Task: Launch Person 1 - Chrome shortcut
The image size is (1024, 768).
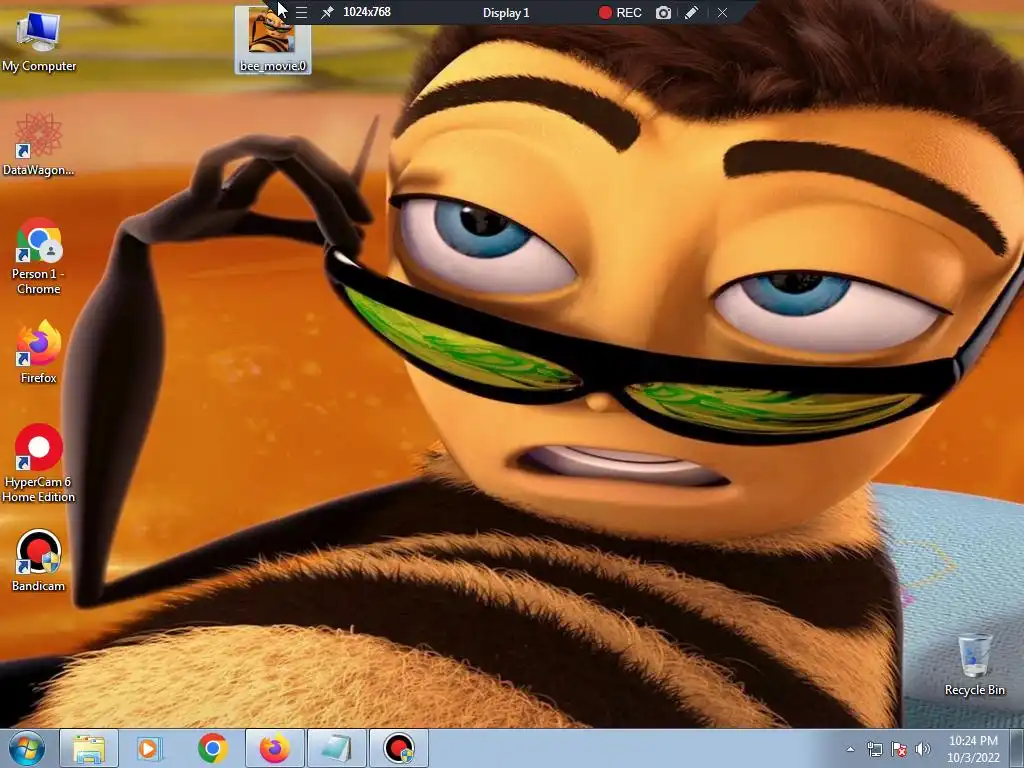Action: click(39, 256)
